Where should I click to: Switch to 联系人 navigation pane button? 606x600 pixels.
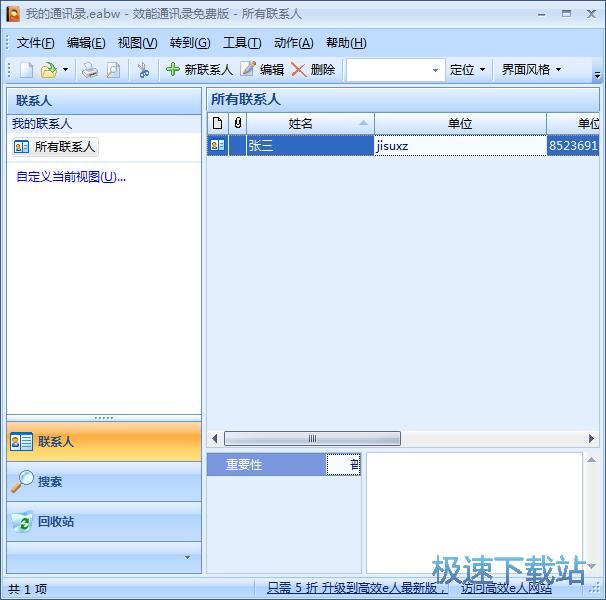click(x=104, y=441)
